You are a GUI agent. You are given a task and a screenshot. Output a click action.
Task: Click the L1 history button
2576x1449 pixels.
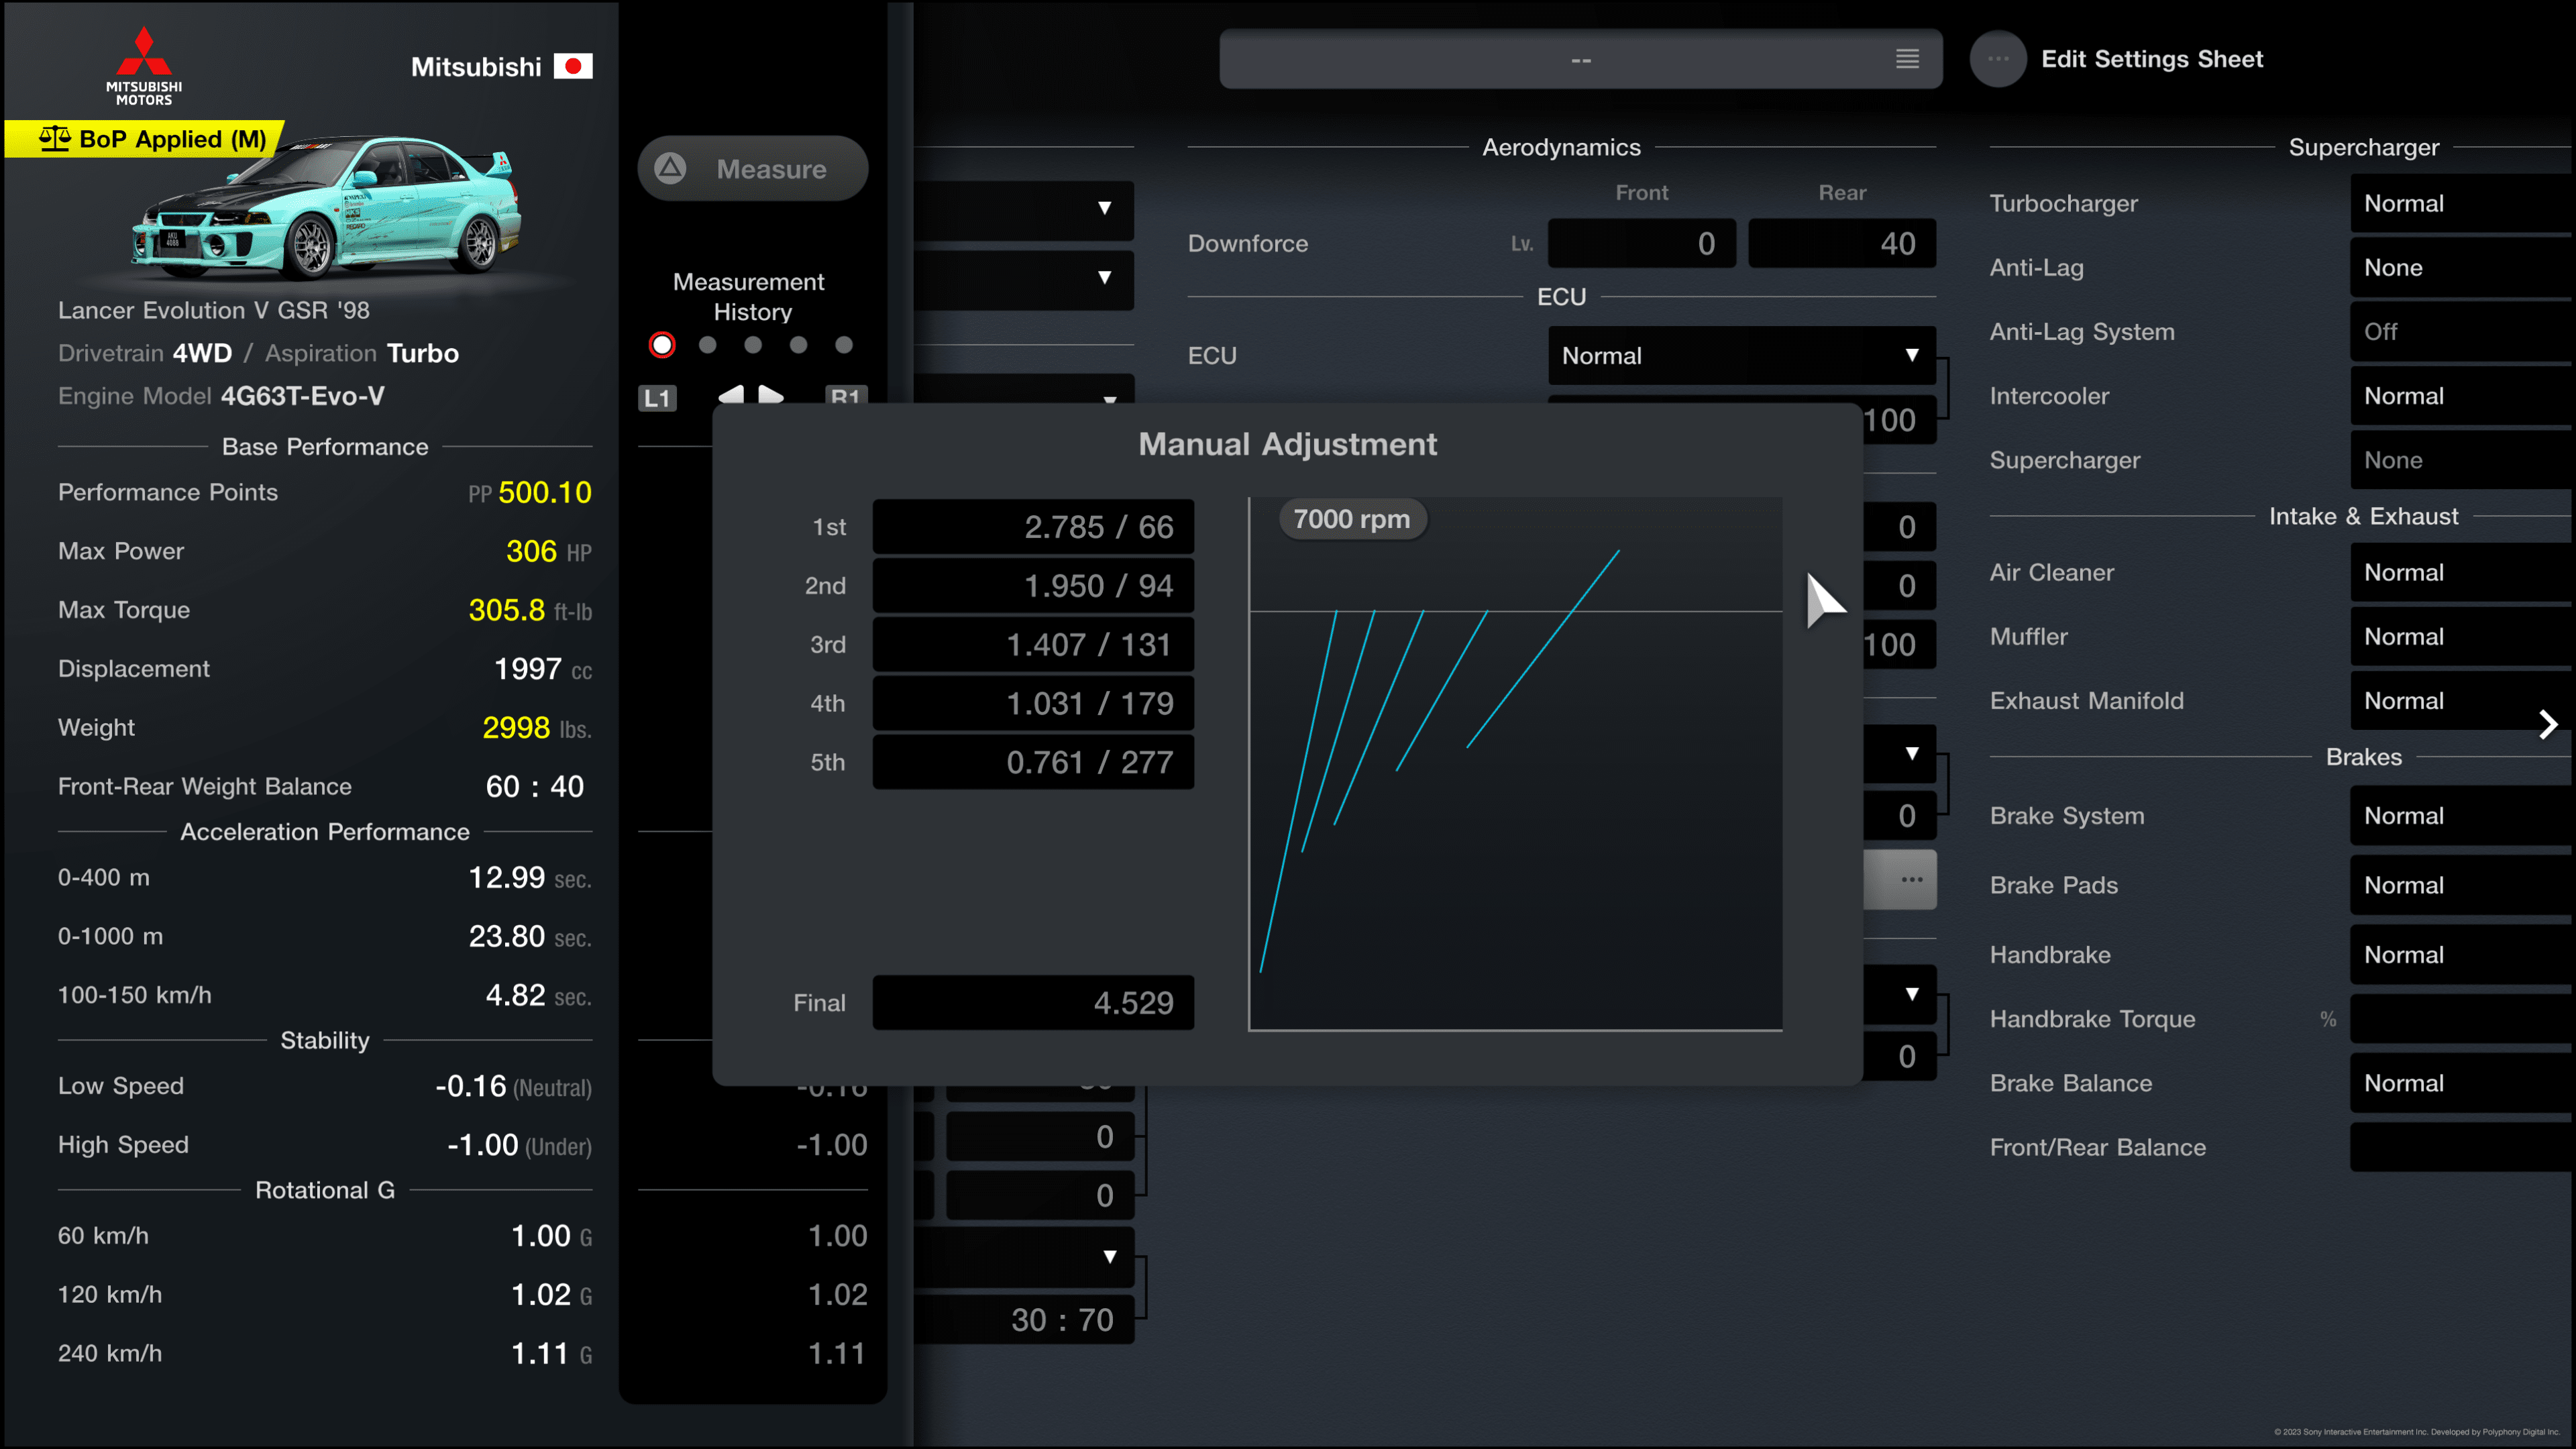tap(657, 398)
